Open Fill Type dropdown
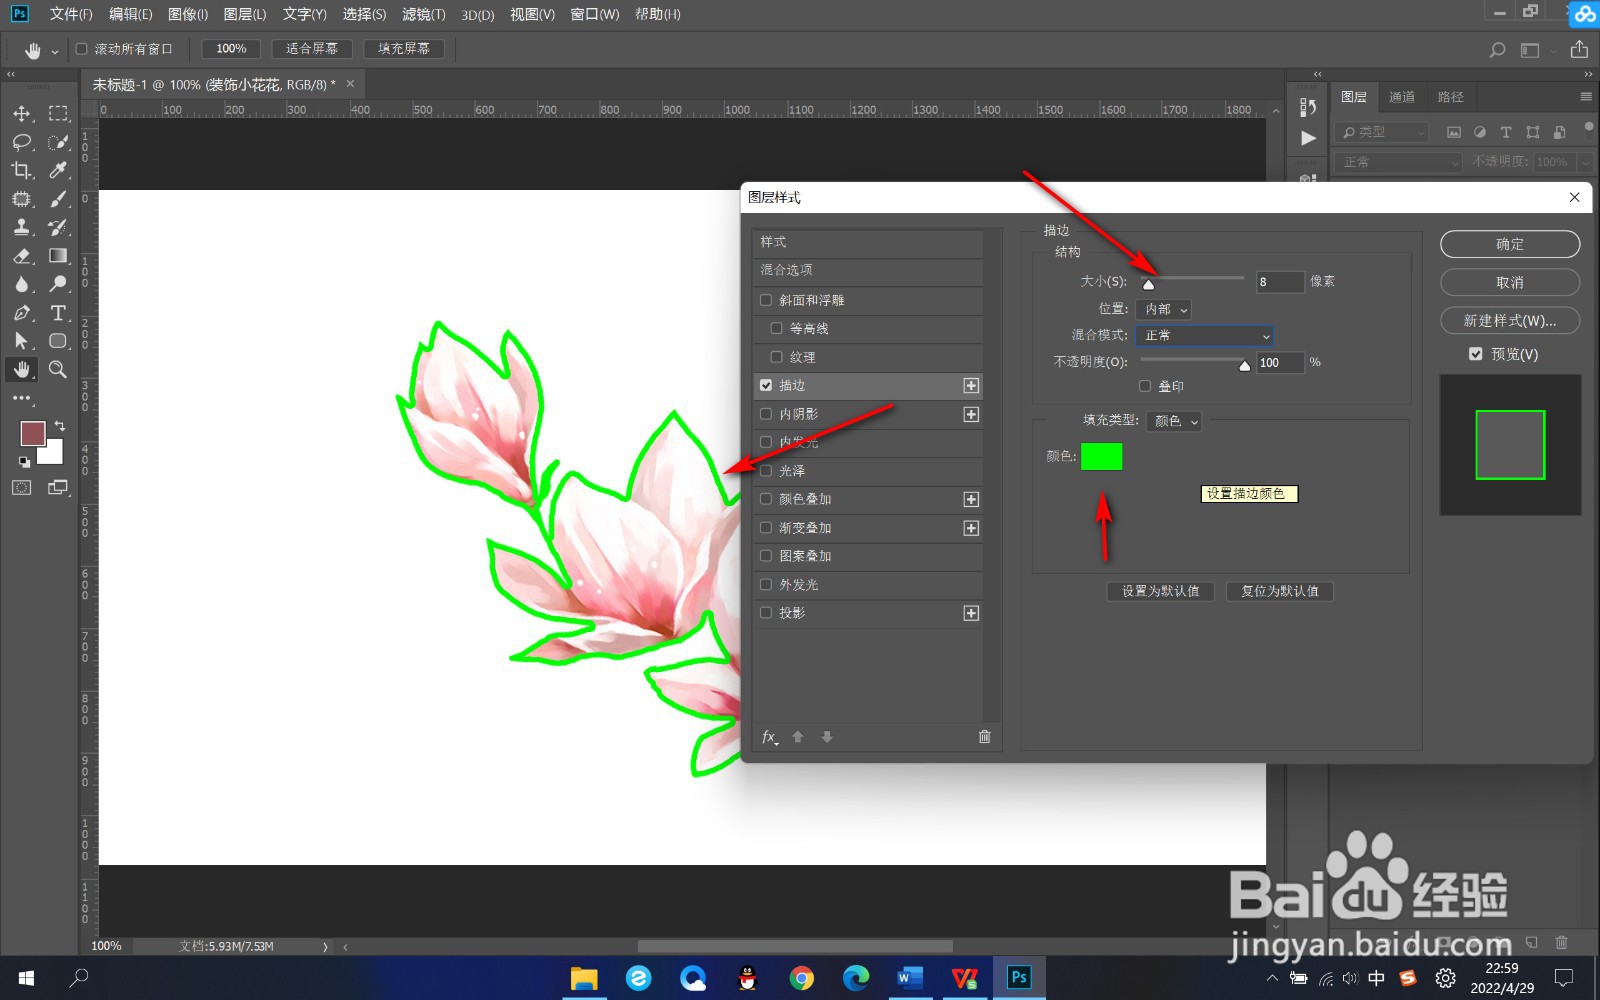This screenshot has height=1000, width=1600. [1174, 421]
